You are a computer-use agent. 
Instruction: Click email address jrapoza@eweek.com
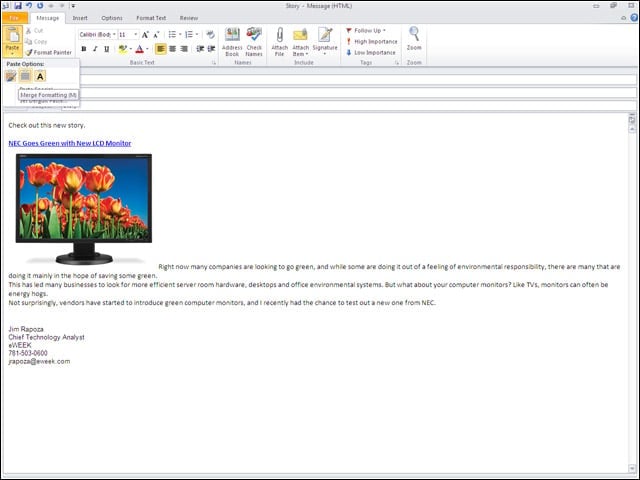pos(39,361)
